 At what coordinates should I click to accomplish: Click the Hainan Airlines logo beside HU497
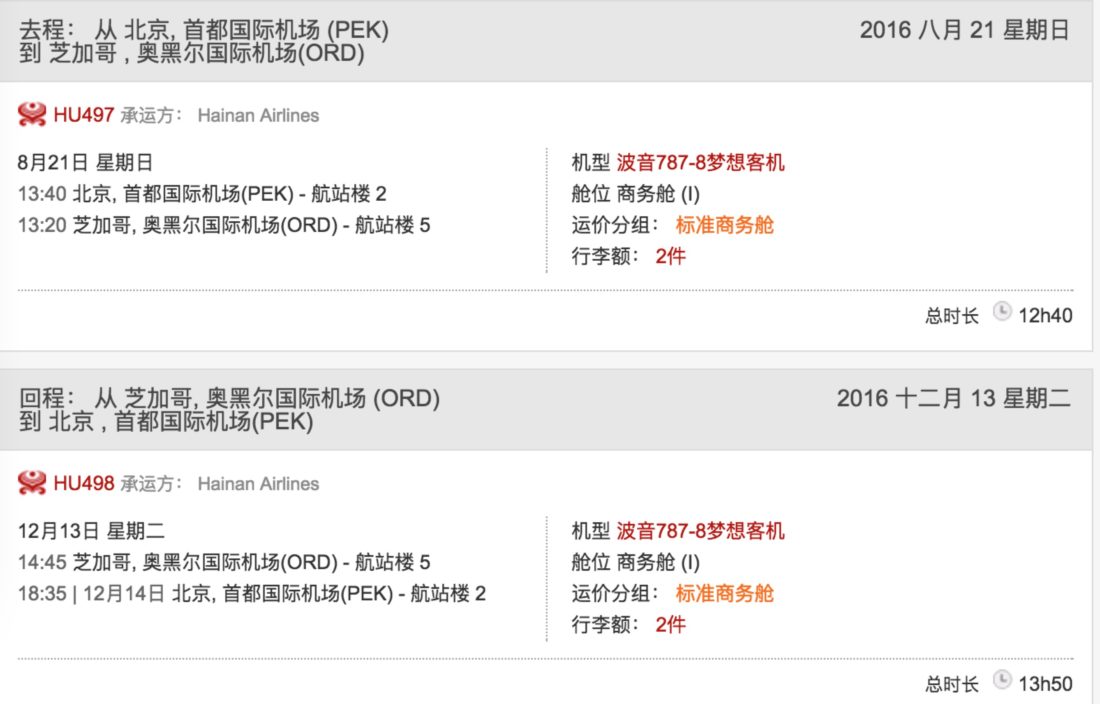coord(32,114)
